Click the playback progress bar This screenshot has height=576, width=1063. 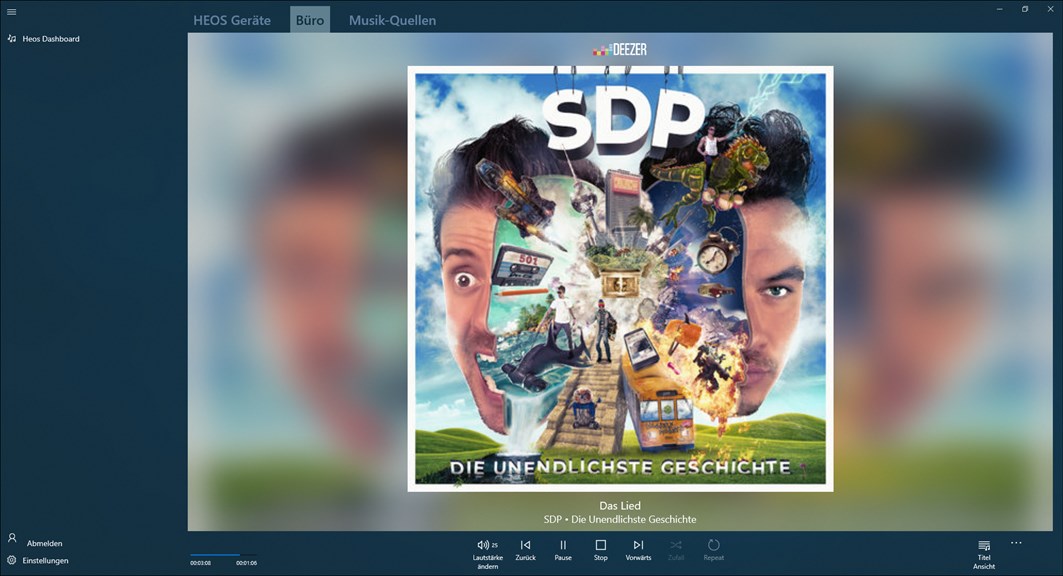[224, 555]
